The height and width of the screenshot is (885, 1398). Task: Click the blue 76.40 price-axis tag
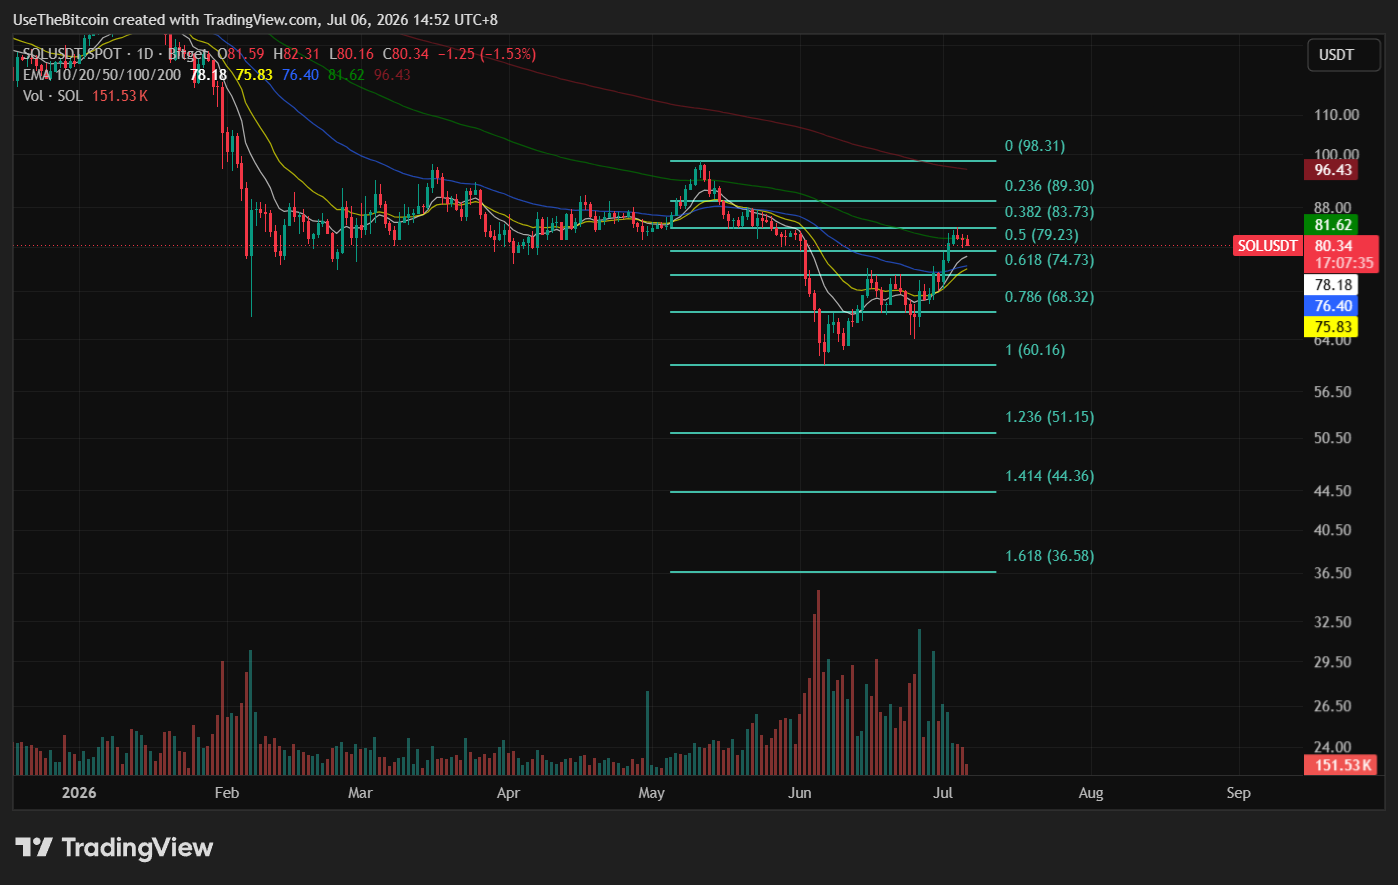click(x=1333, y=306)
